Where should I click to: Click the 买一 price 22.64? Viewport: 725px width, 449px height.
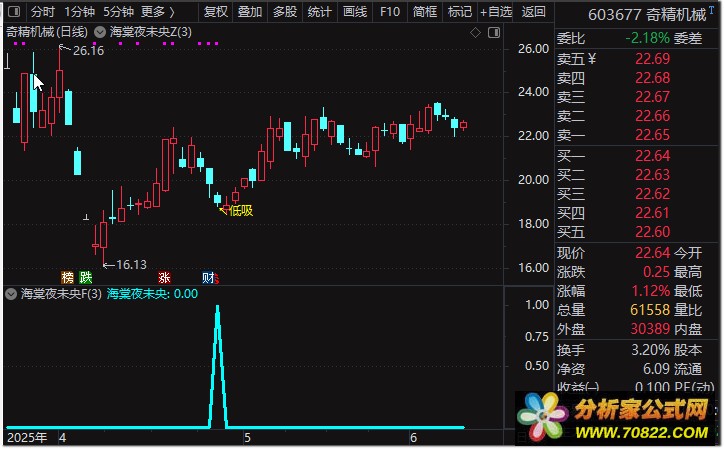[x=652, y=155]
